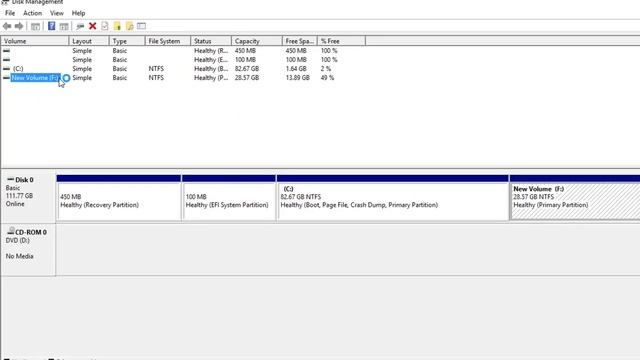
Task: Click the view settings window icon in toolbar
Action: tap(141, 26)
